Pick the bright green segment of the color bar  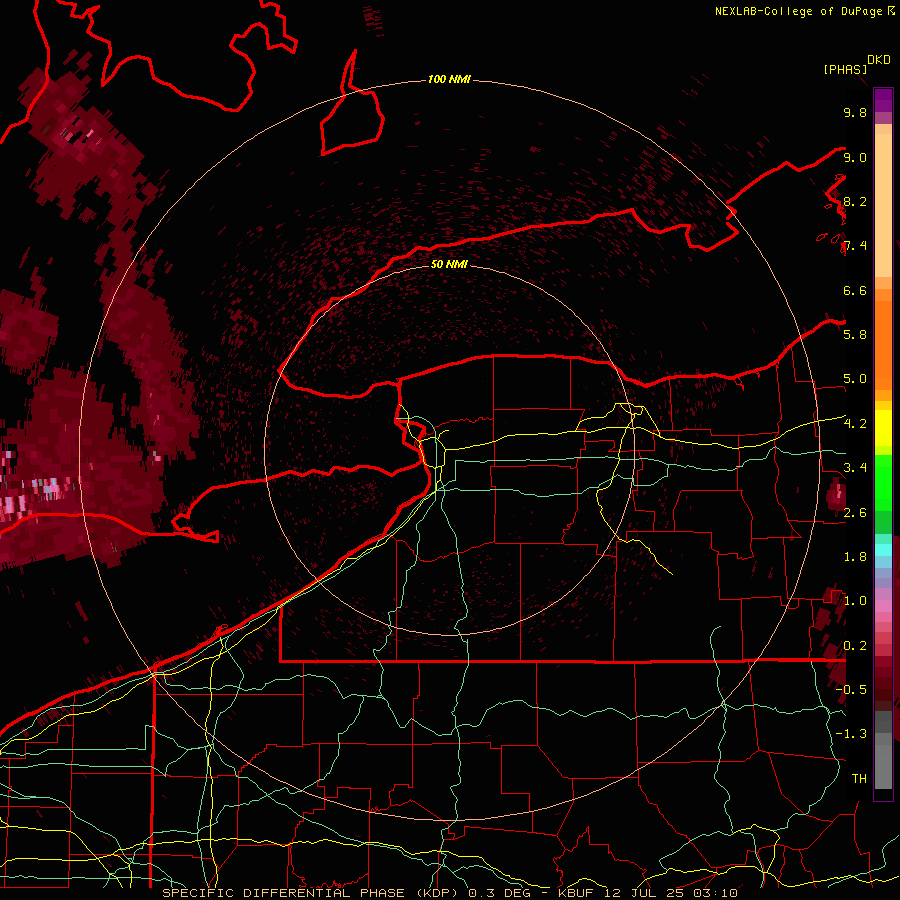(883, 483)
